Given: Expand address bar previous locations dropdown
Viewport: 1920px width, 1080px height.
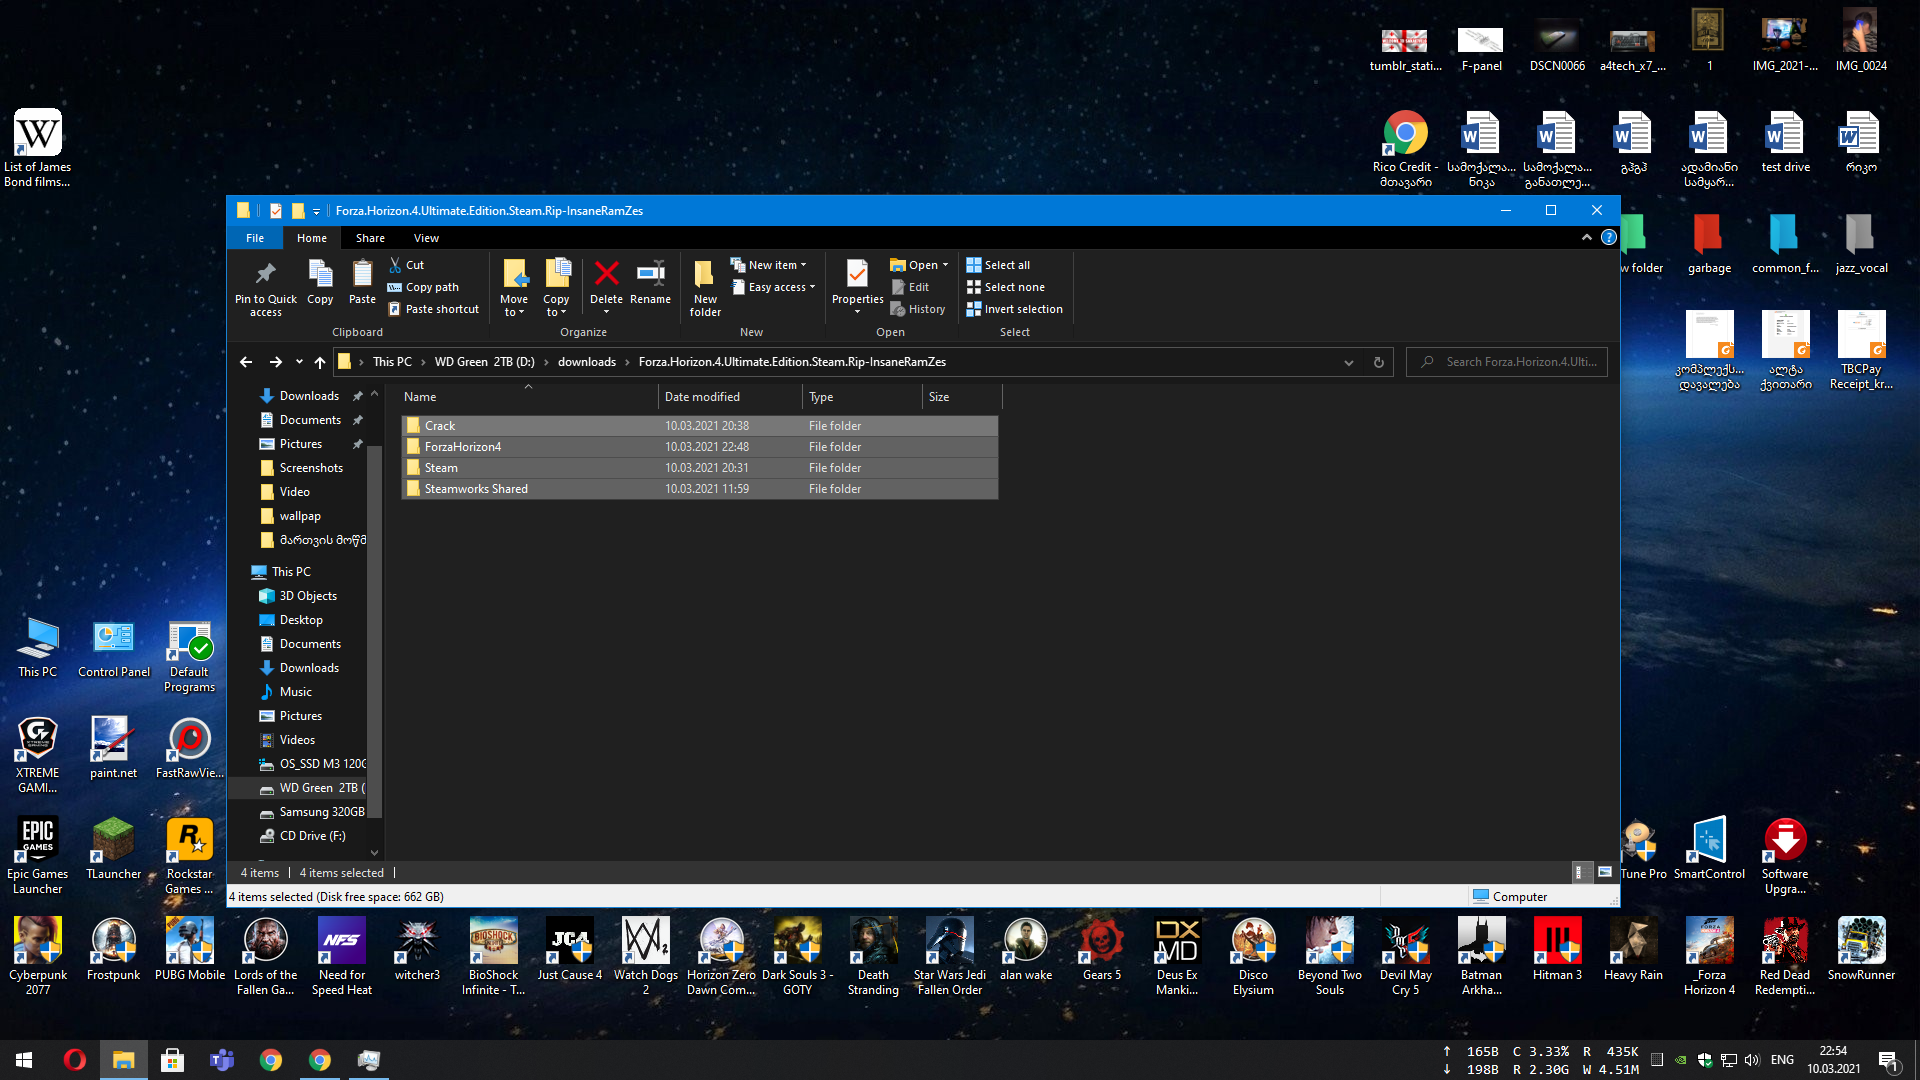Looking at the screenshot, I should coord(1348,362).
